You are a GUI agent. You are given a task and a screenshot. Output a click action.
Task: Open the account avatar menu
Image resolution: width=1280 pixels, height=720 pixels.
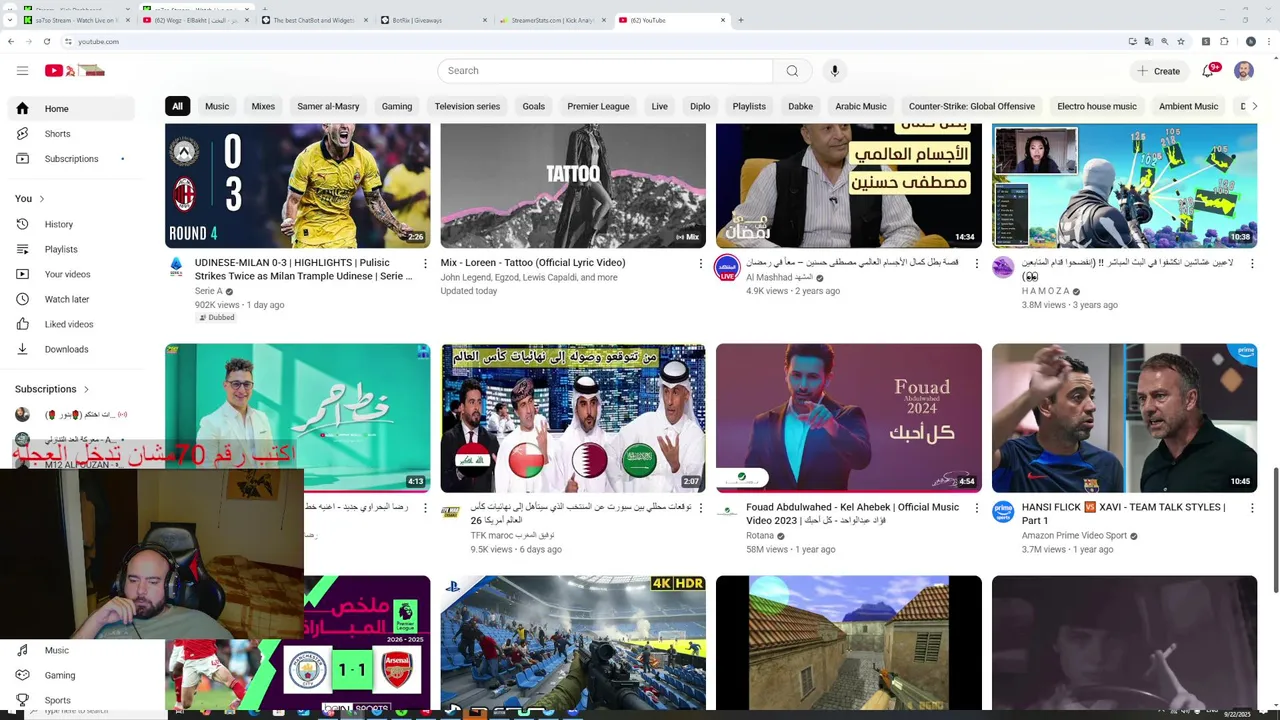pyautogui.click(x=1244, y=71)
